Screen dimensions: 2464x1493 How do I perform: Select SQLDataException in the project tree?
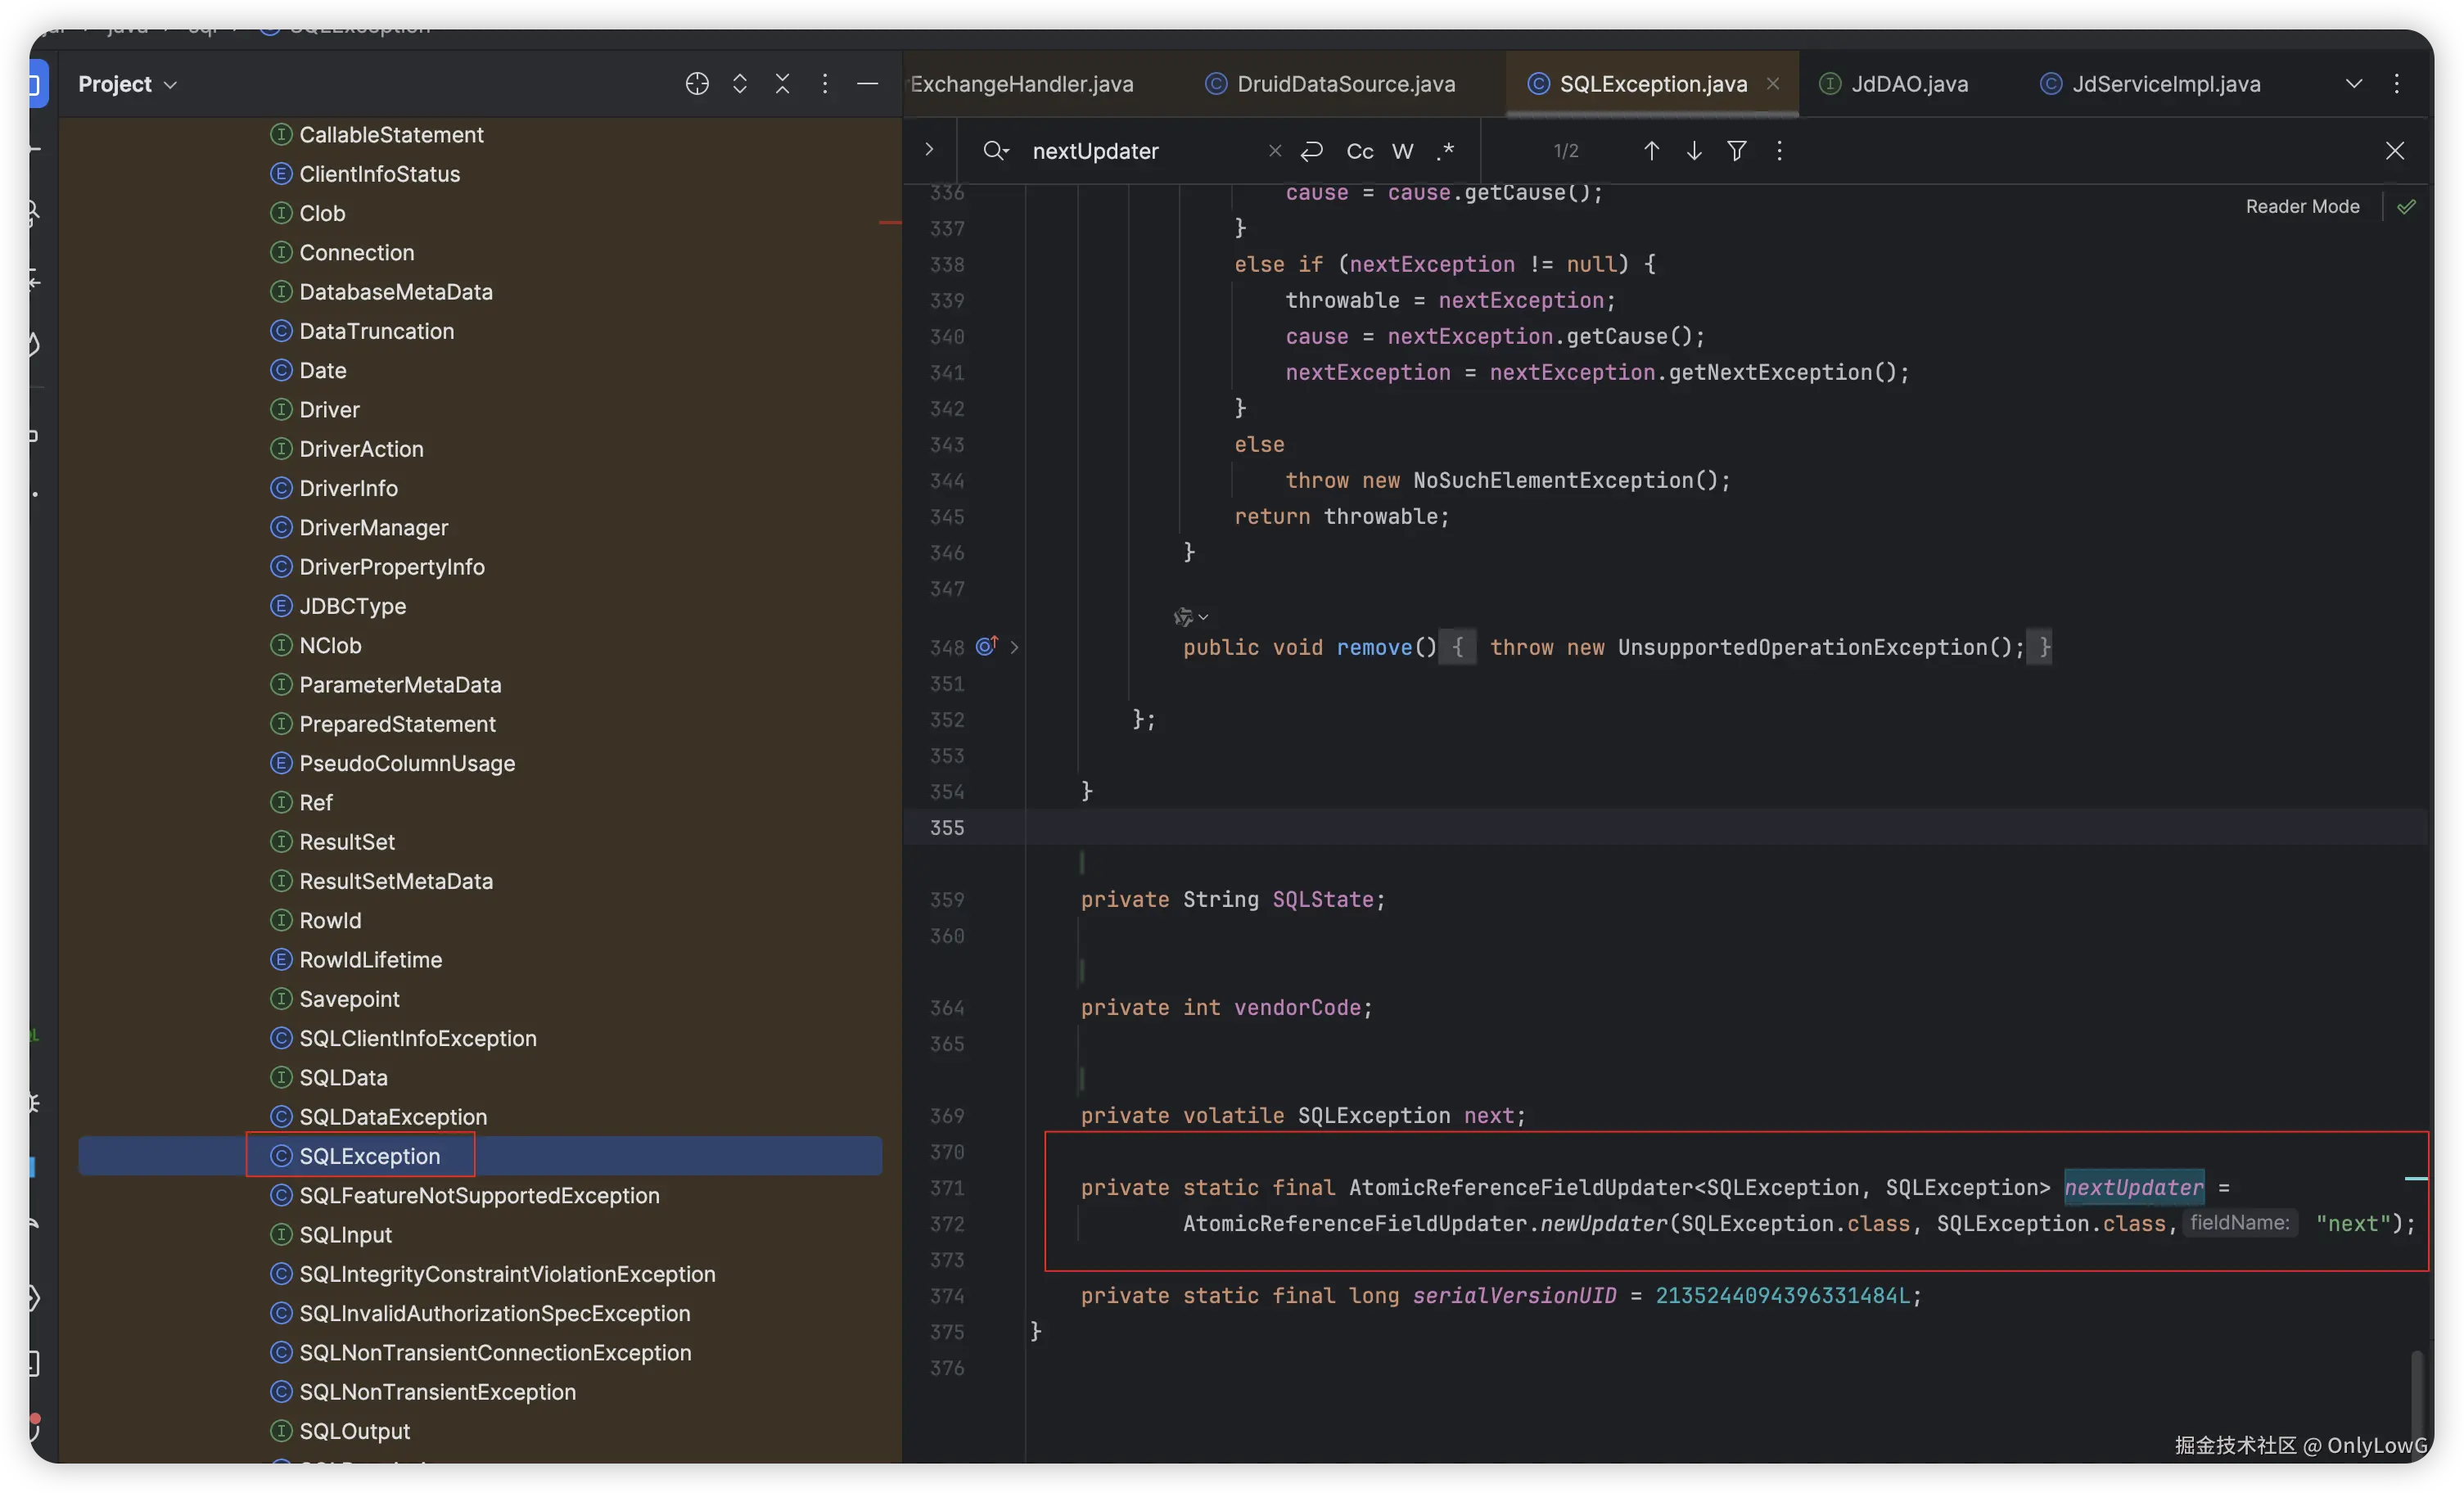pos(393,1117)
